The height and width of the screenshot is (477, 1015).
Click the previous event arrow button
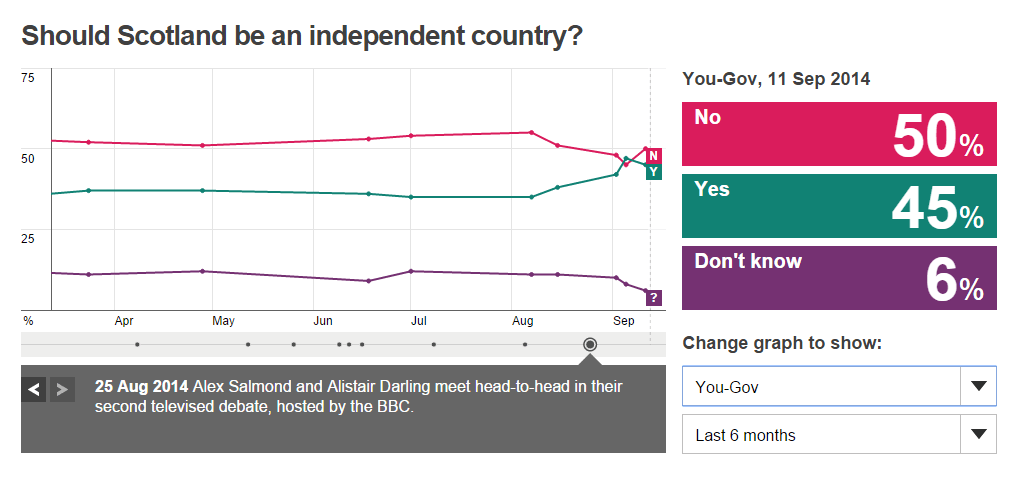[34, 389]
